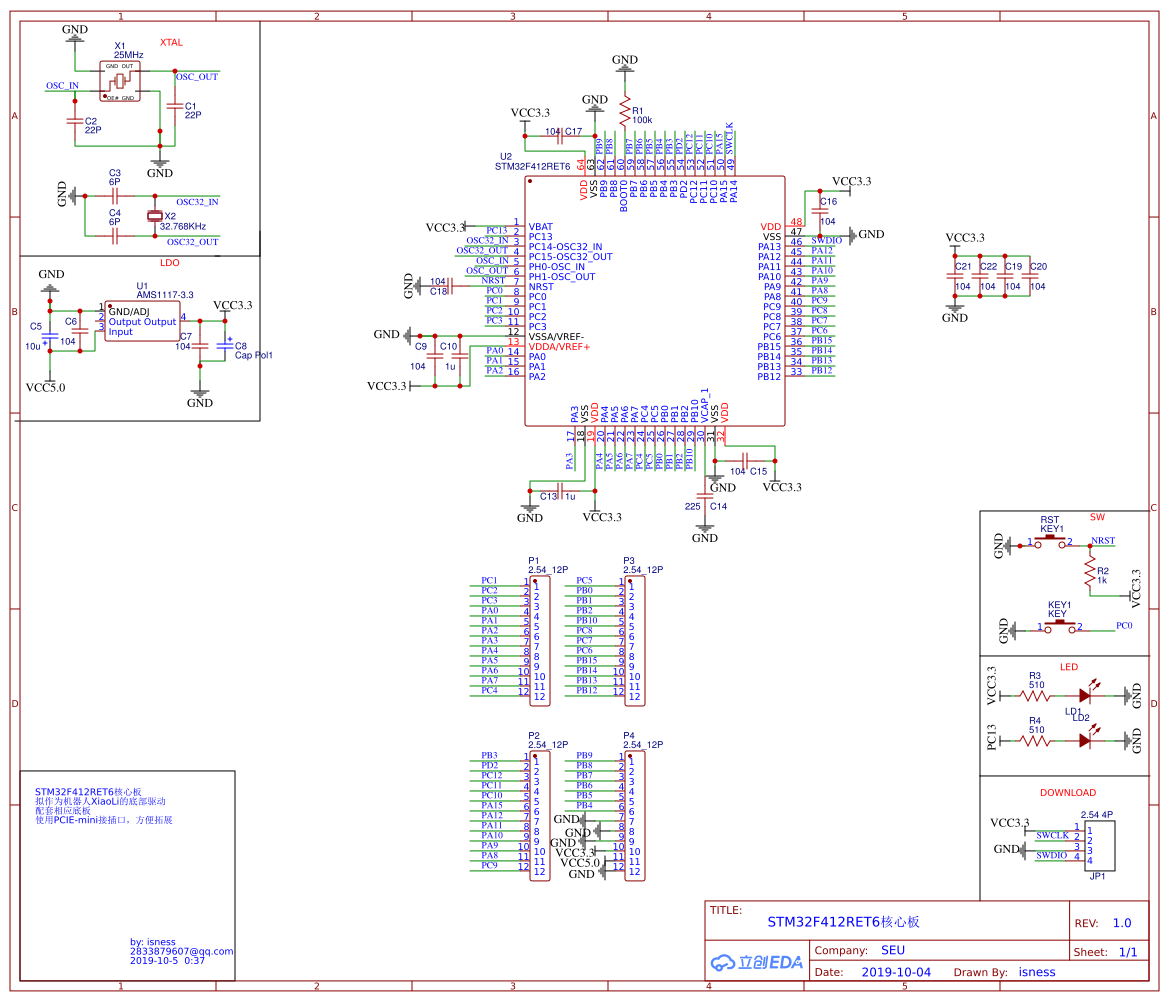Image resolution: width=1169 pixels, height=1001 pixels.
Task: Select the LED diode connected to R3
Action: pos(1087,693)
